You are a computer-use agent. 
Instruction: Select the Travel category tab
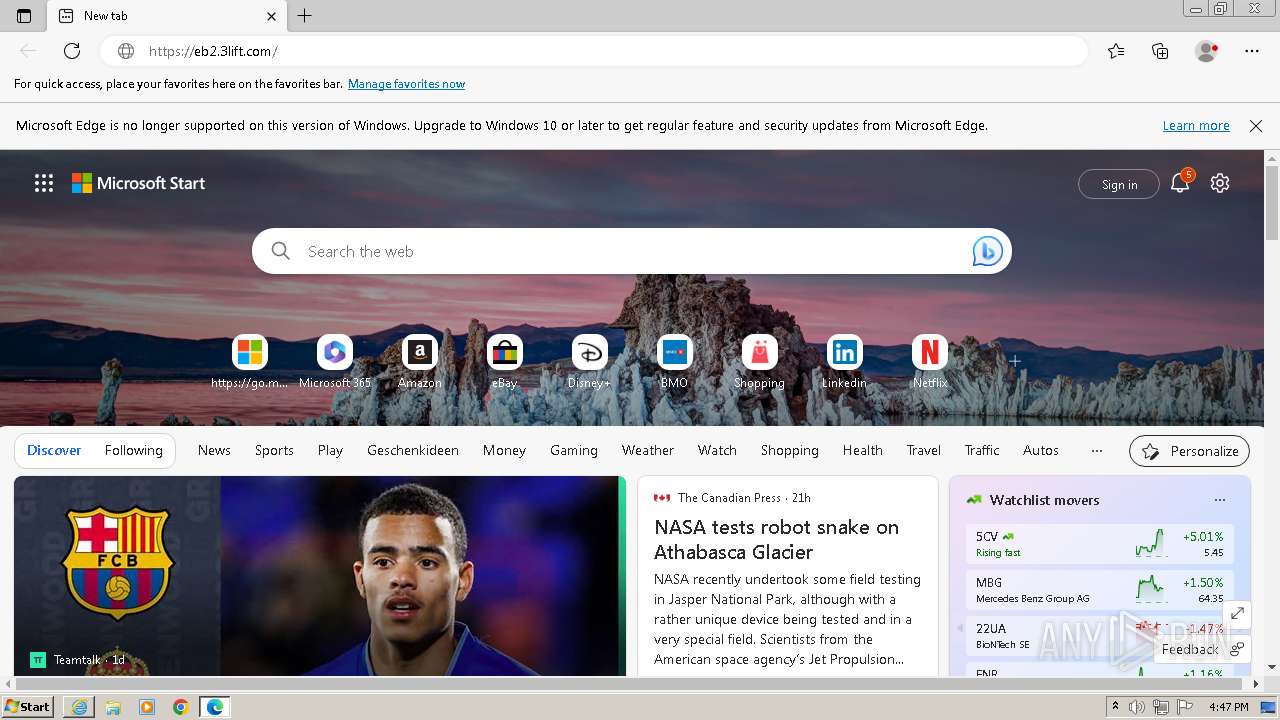(x=924, y=451)
